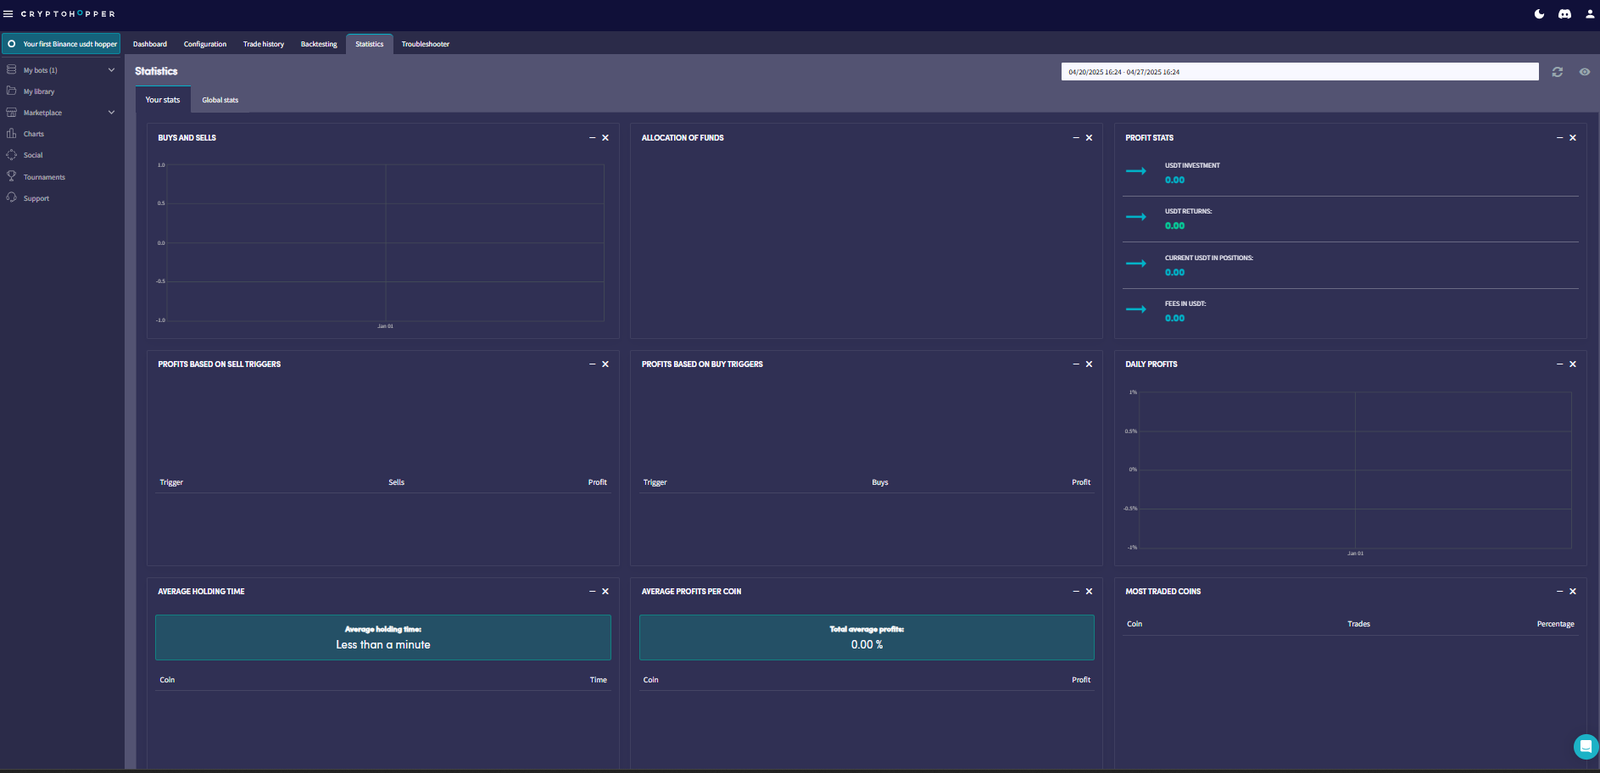This screenshot has width=1600, height=773.
Task: Click the My library sidebar link
Action: [x=39, y=91]
